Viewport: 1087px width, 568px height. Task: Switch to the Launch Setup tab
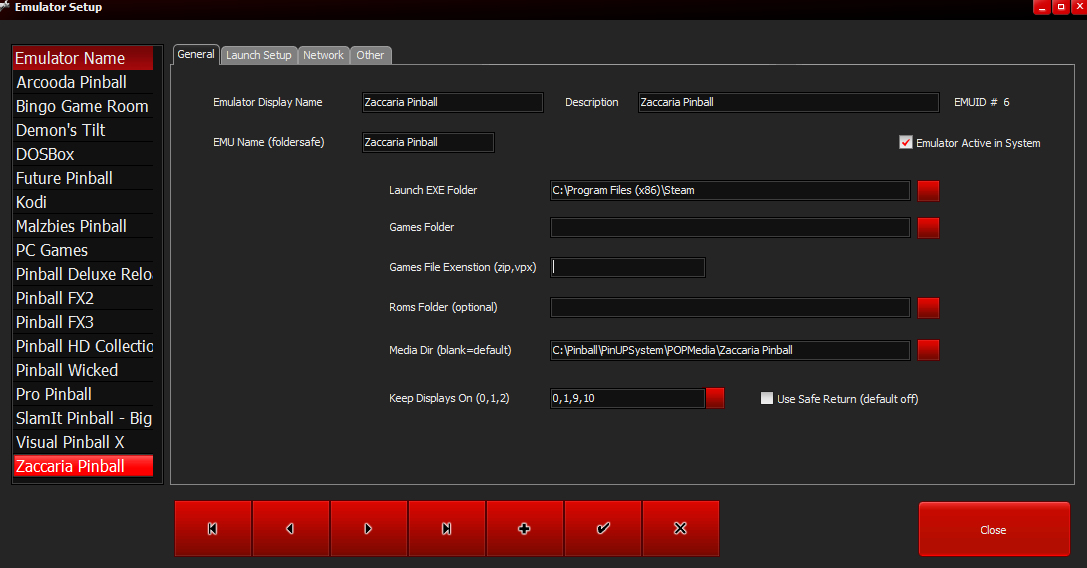[258, 55]
